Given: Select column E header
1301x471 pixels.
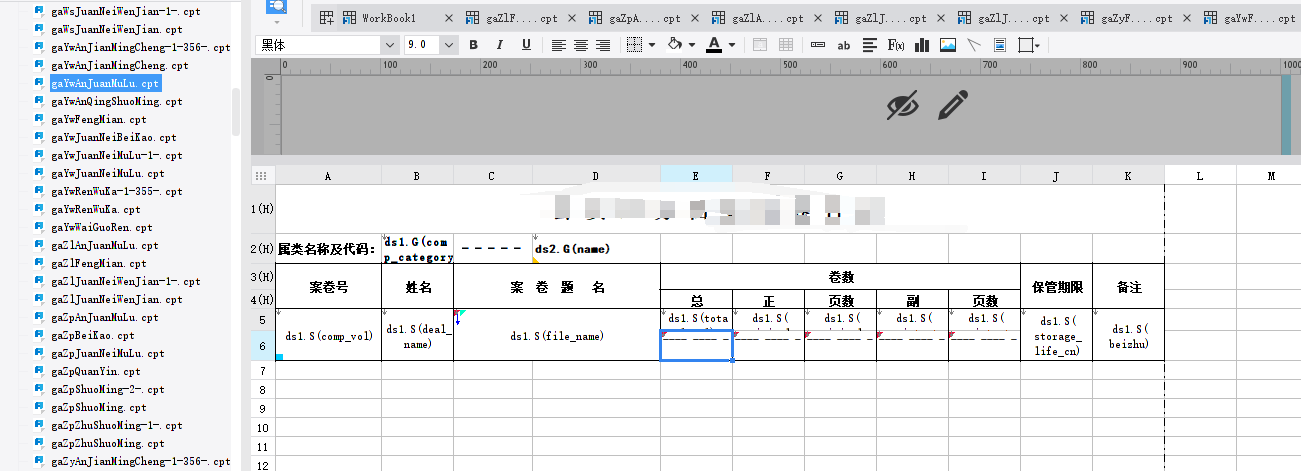Looking at the screenshot, I should coord(696,176).
